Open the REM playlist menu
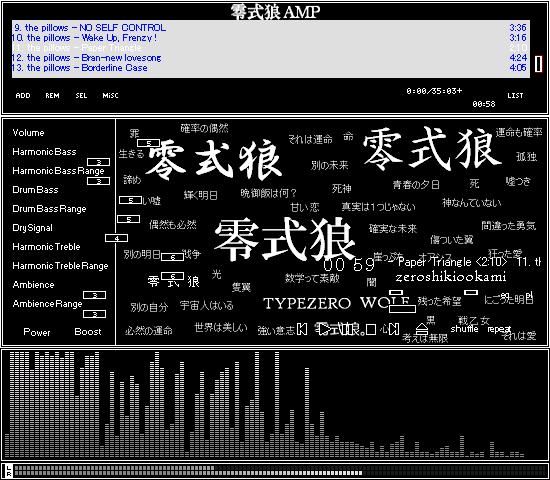The width and height of the screenshot is (550, 480). click(x=52, y=95)
